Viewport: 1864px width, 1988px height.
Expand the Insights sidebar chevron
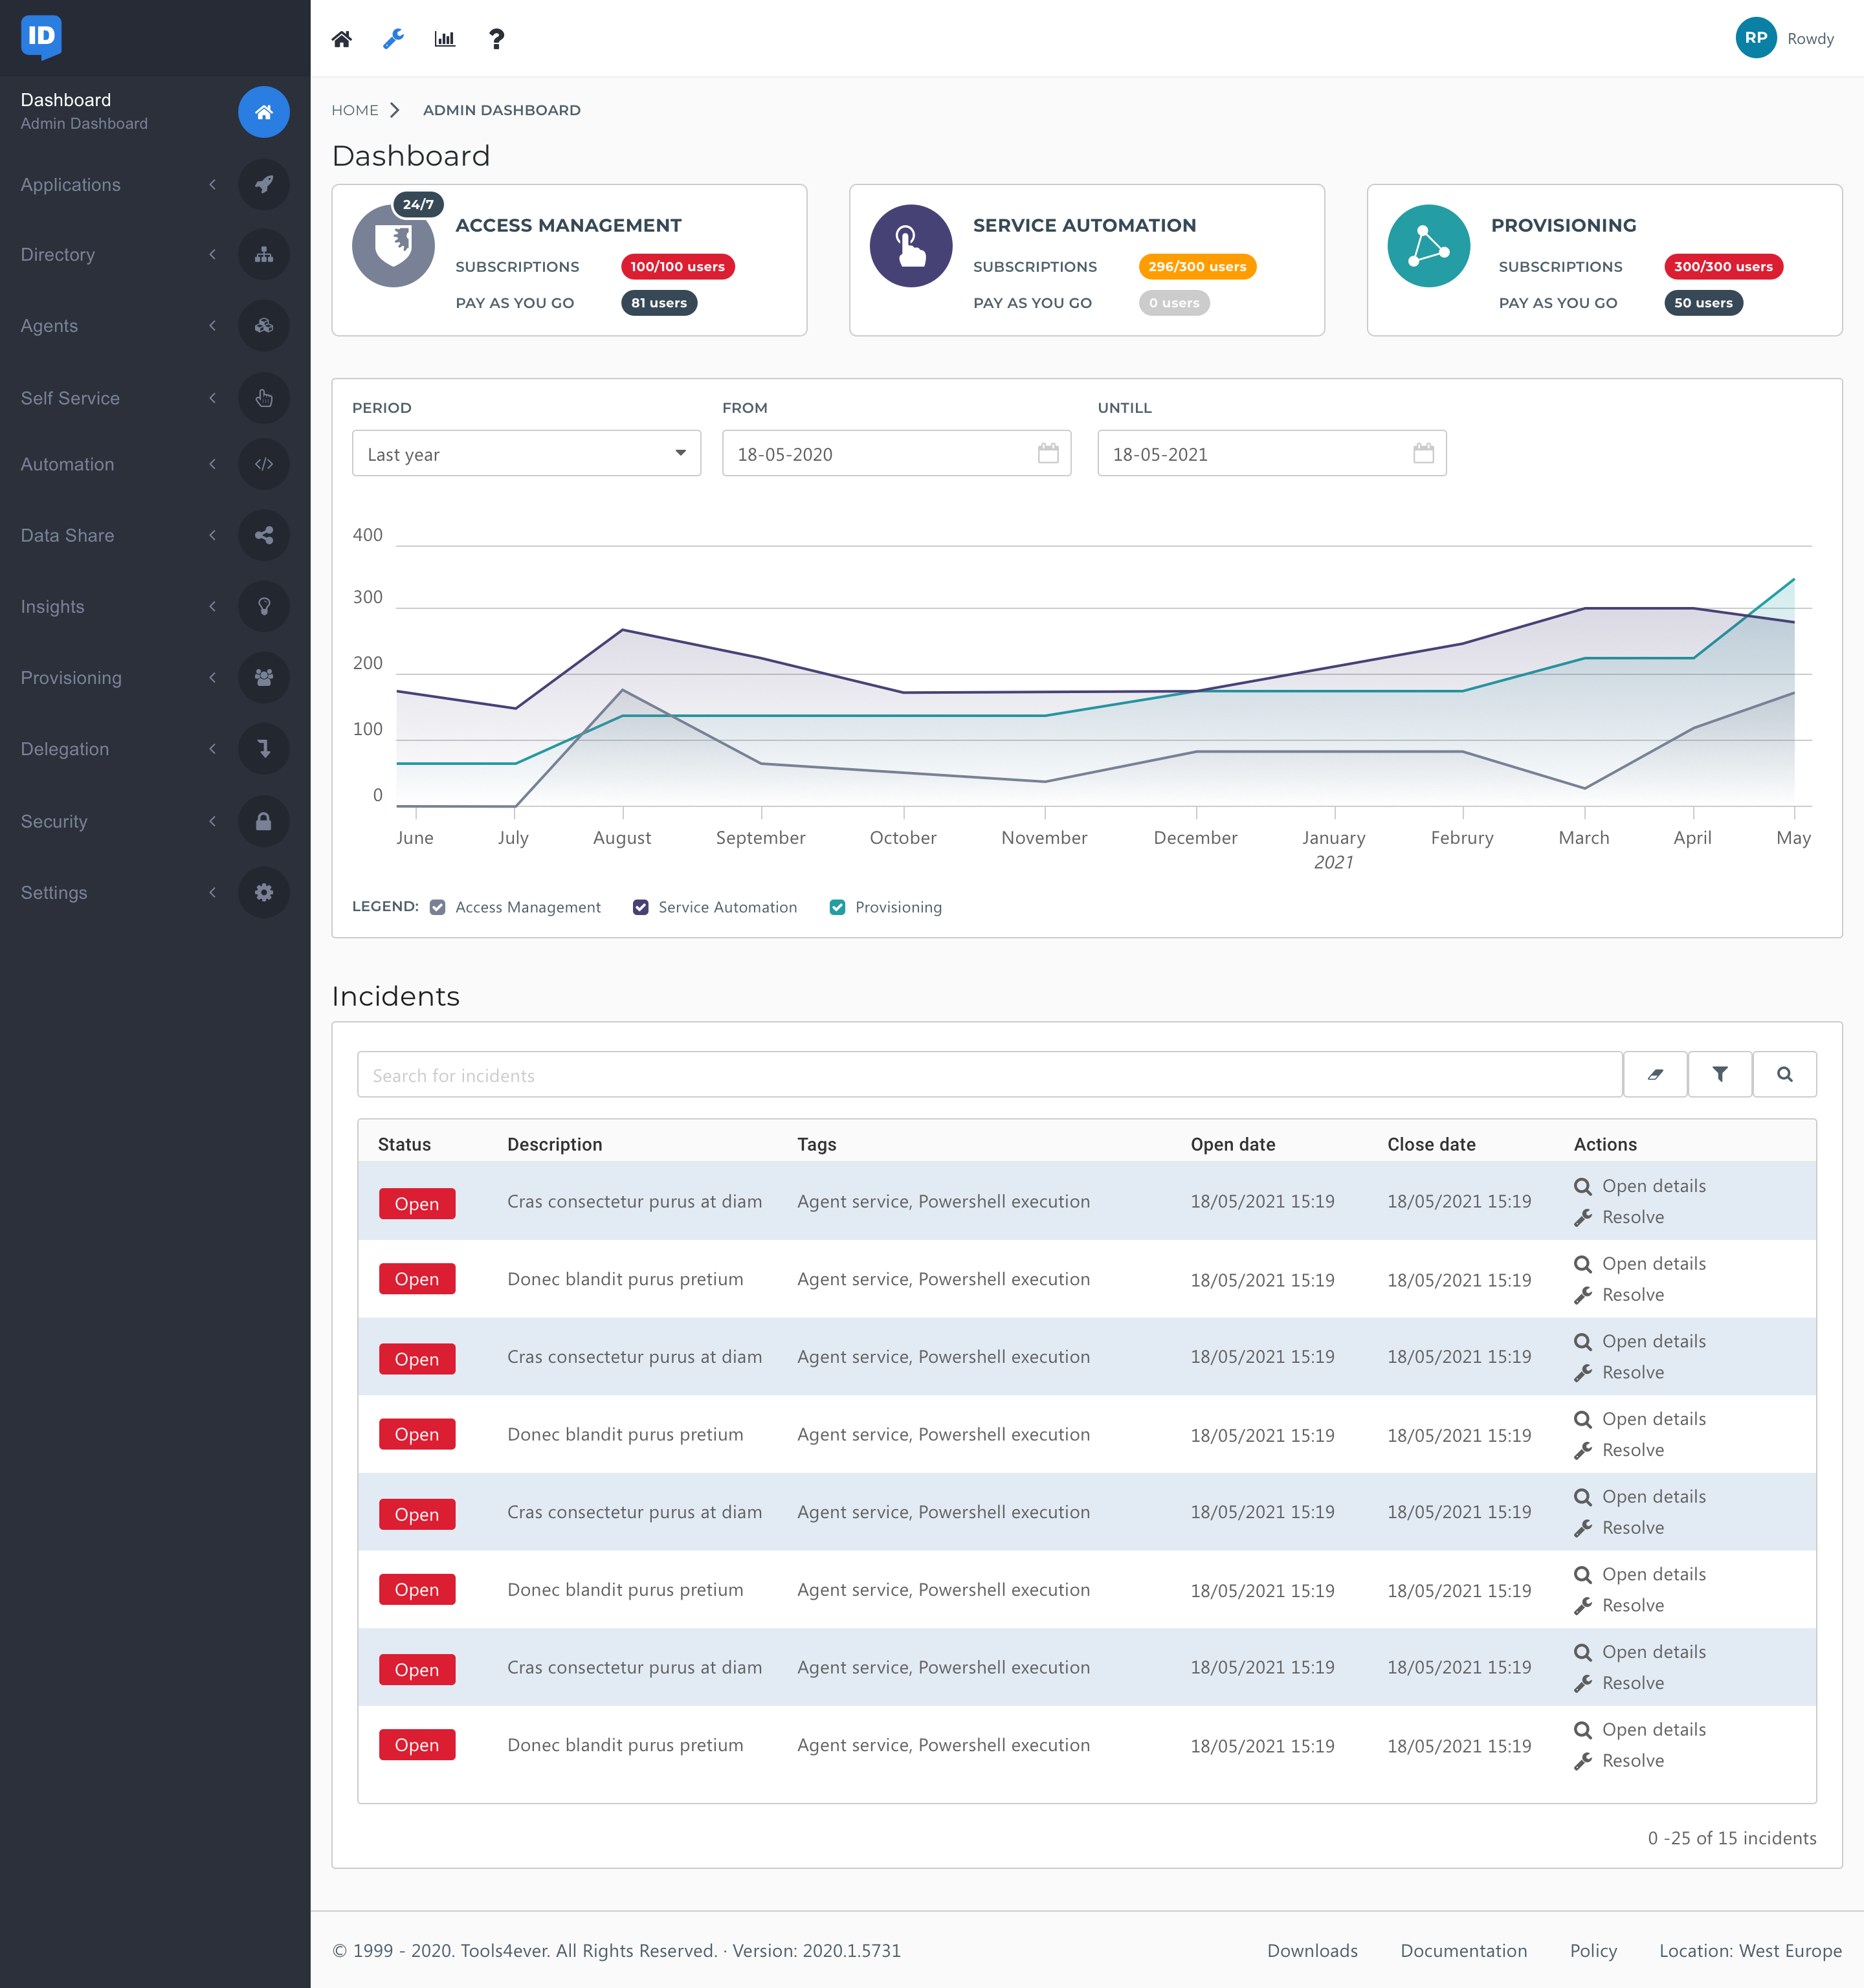[x=212, y=606]
